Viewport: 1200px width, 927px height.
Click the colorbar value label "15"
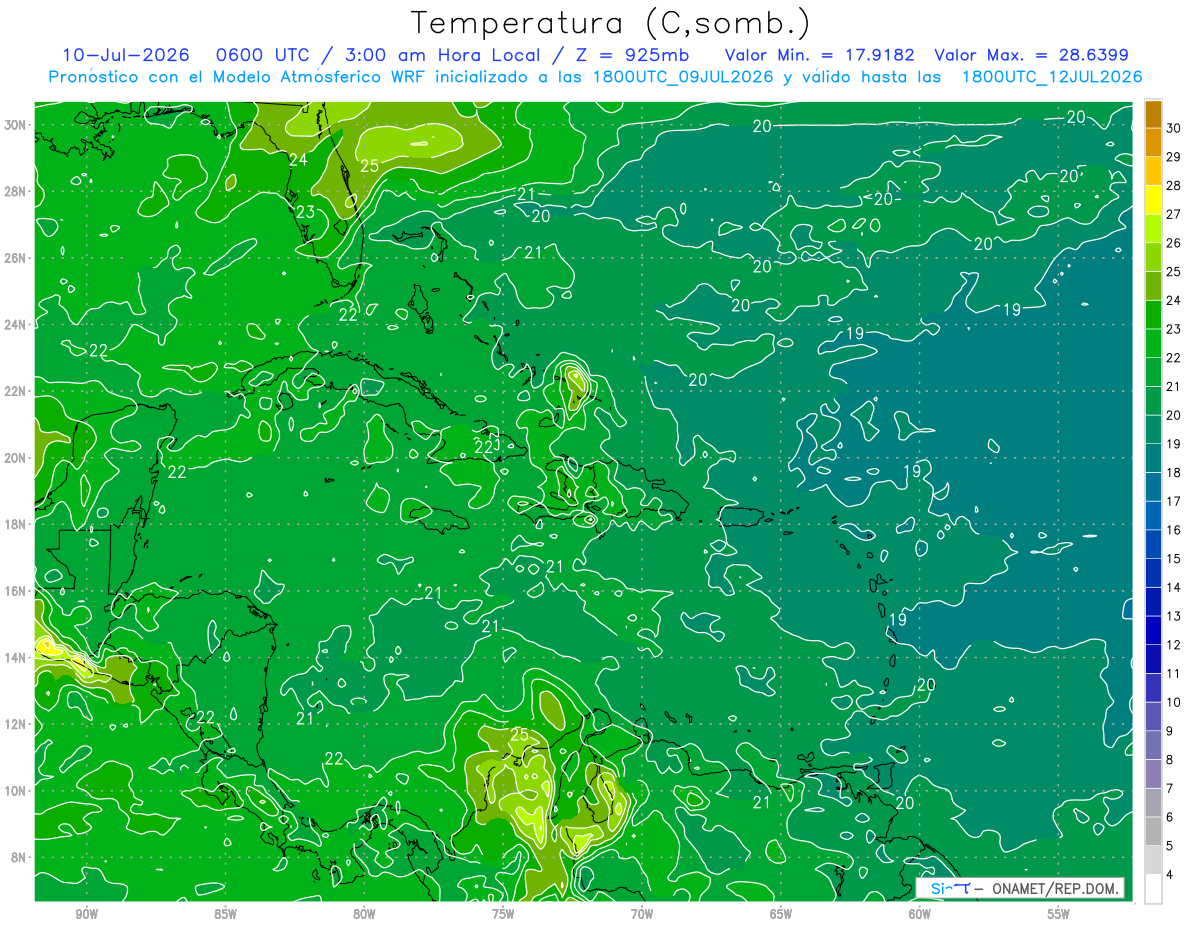[x=1174, y=559]
